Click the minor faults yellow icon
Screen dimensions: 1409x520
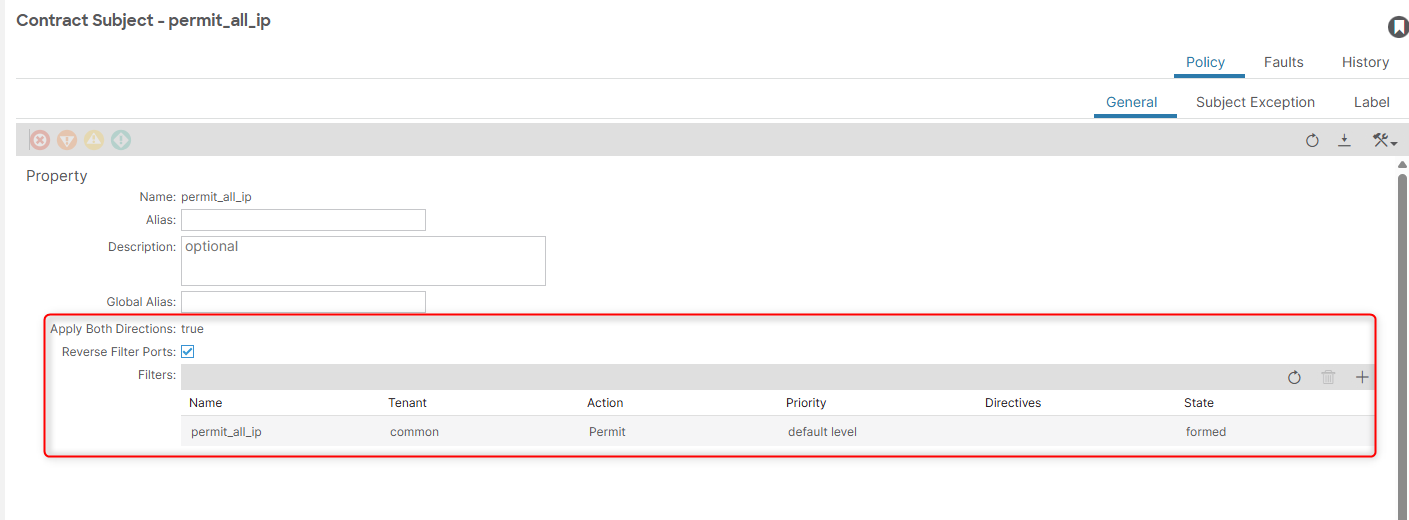pyautogui.click(x=94, y=141)
